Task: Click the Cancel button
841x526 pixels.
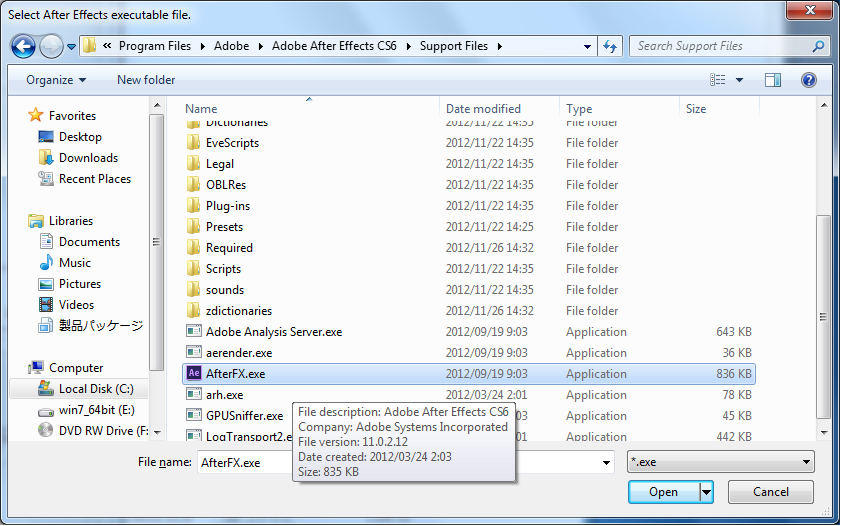Action: pos(770,492)
